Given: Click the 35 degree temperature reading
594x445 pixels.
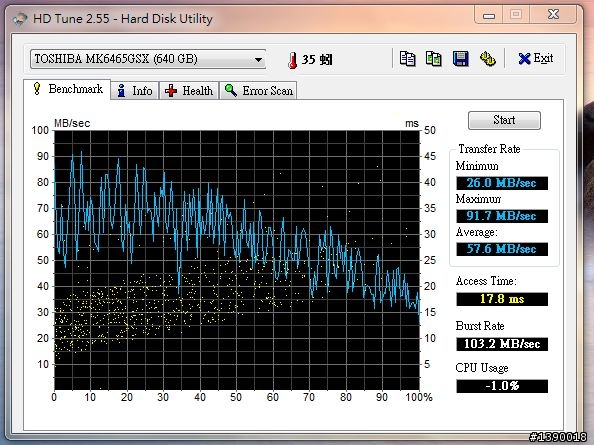Looking at the screenshot, I should click(x=317, y=60).
